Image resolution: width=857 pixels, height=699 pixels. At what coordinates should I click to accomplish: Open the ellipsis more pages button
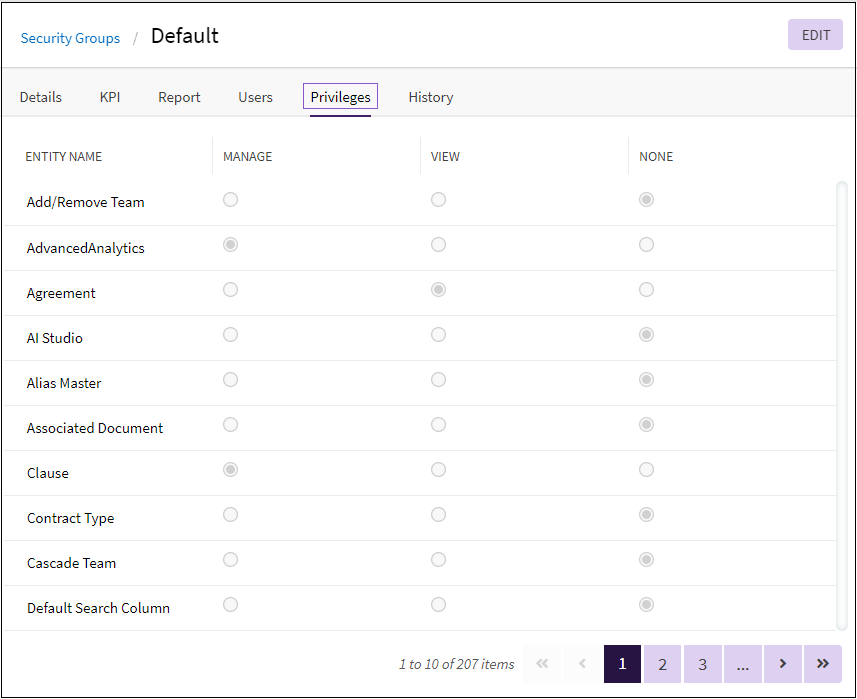tap(742, 664)
